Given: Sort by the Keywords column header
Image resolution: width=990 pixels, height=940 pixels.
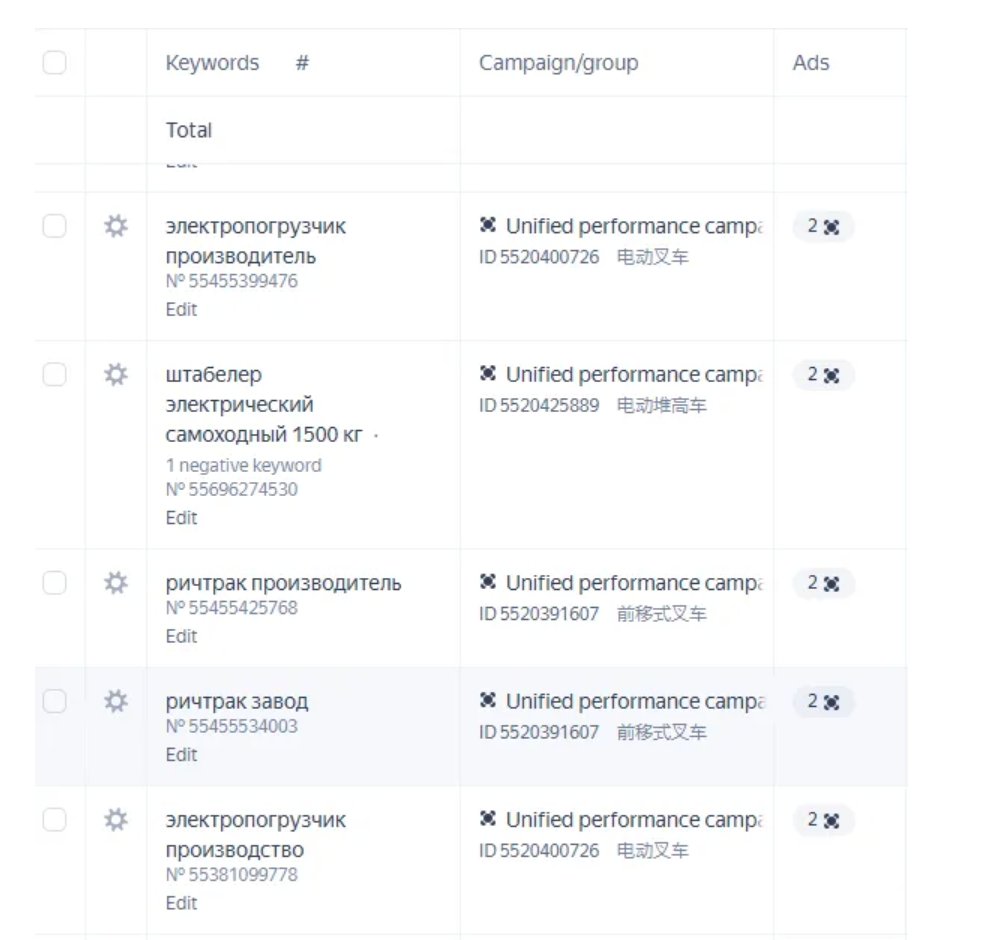Looking at the screenshot, I should tap(212, 63).
